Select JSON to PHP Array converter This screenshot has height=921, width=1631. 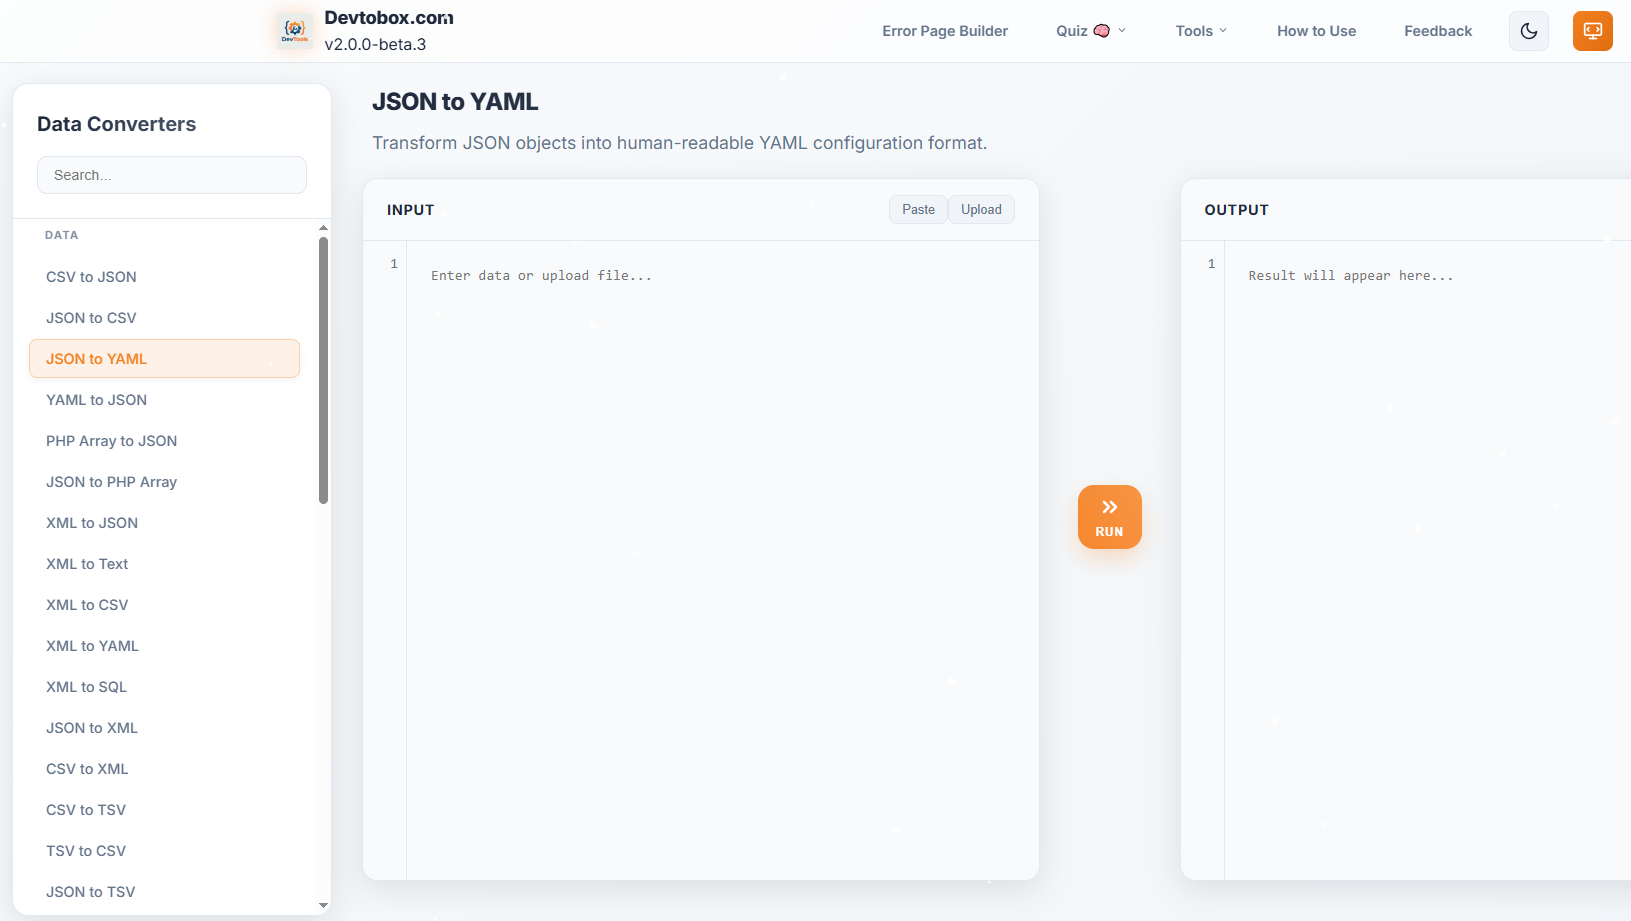[111, 481]
